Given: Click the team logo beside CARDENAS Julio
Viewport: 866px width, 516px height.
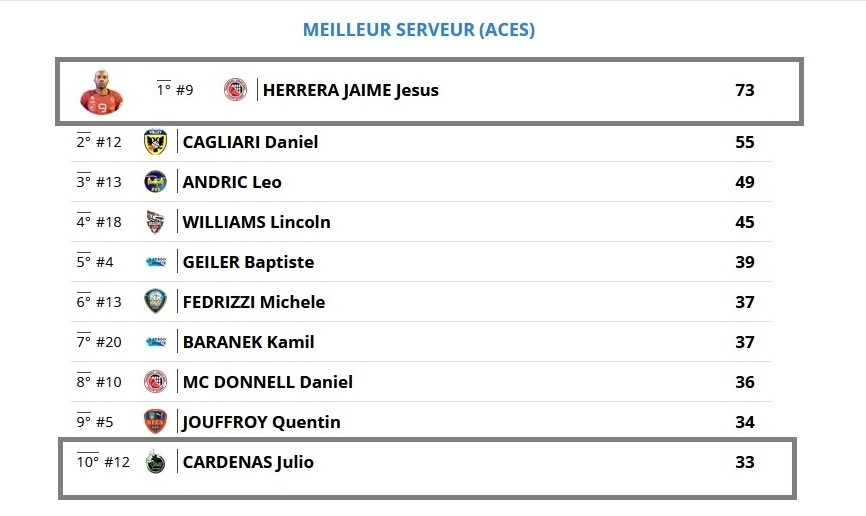Looking at the screenshot, I should coord(155,462).
